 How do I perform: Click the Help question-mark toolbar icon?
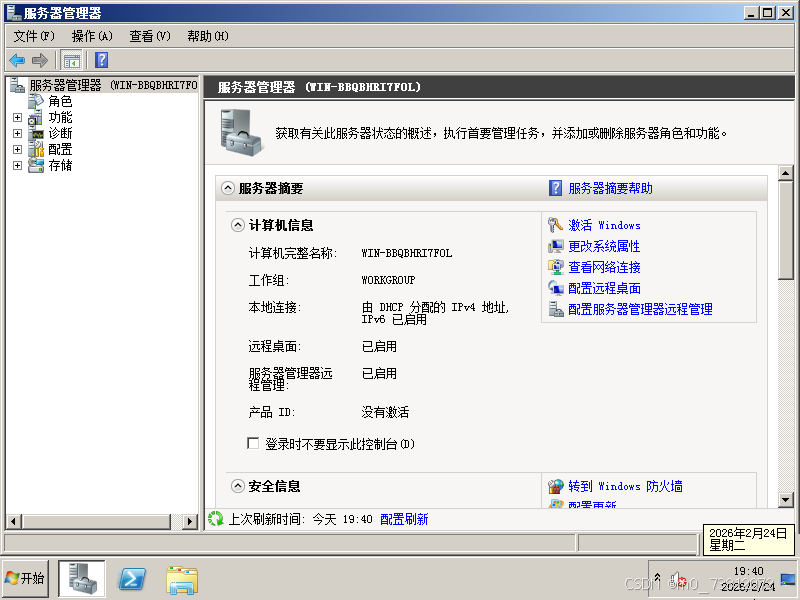click(102, 60)
